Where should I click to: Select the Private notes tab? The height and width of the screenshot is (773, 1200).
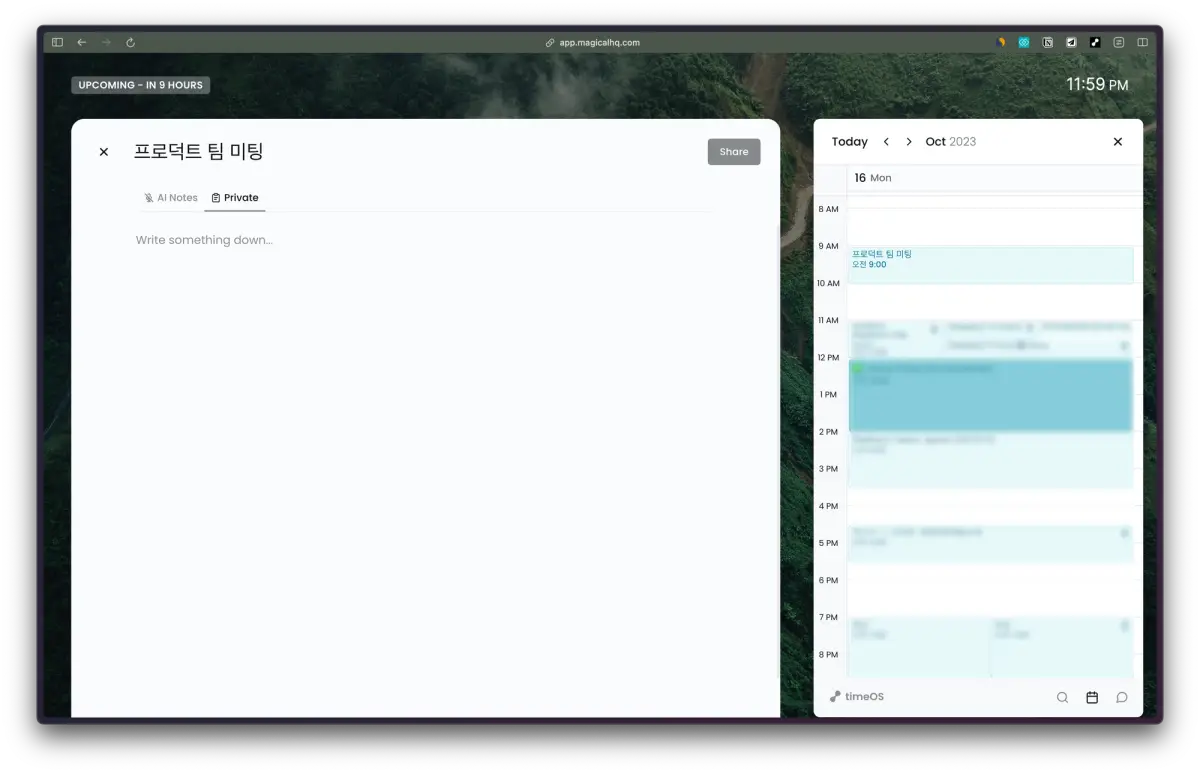coord(235,198)
